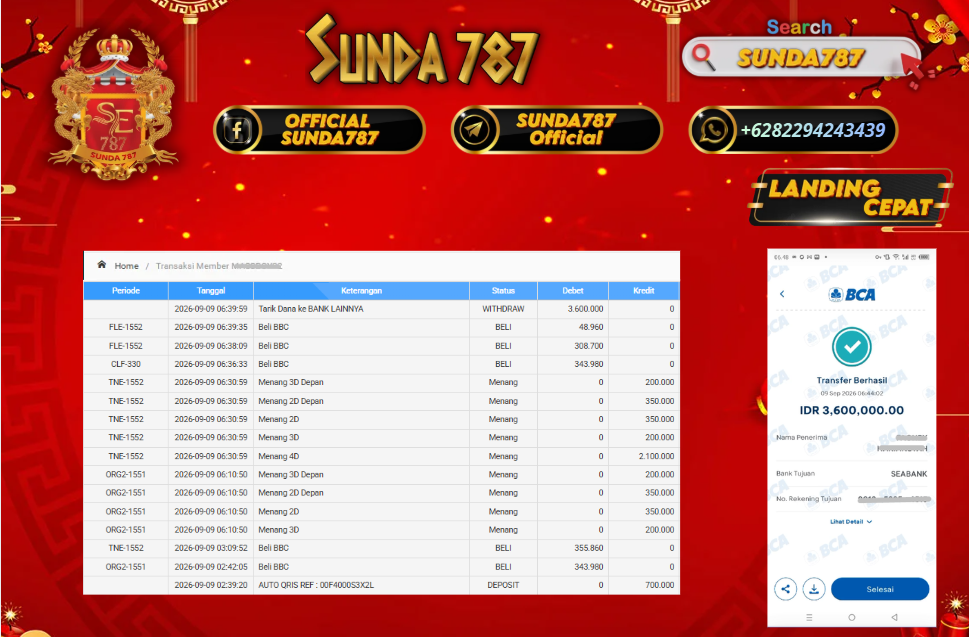
Task: Click the Selesai button
Action: [880, 589]
